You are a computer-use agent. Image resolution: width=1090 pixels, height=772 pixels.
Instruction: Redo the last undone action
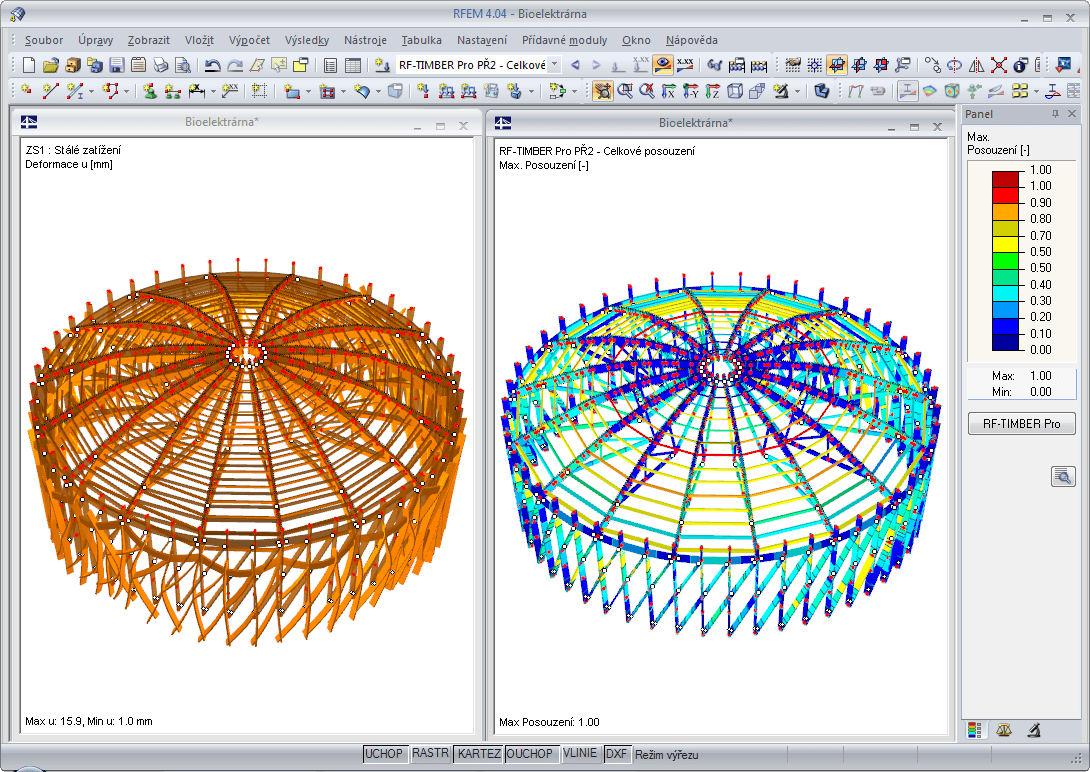pyautogui.click(x=235, y=65)
